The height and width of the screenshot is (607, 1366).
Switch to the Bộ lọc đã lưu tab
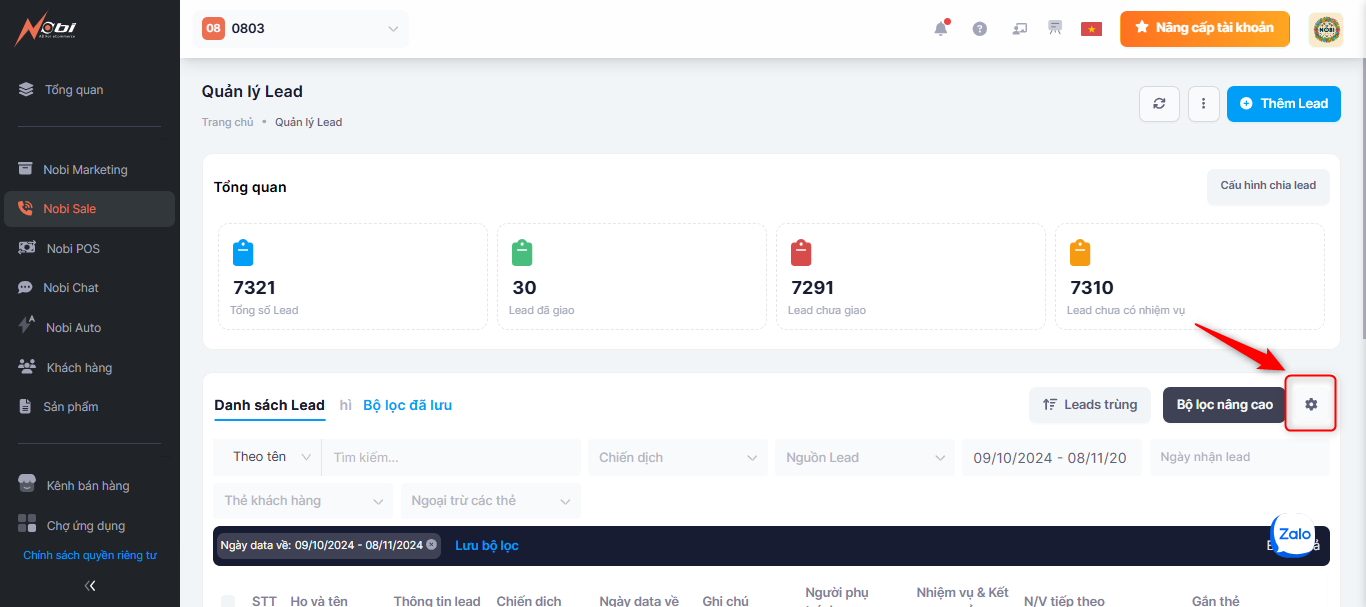[407, 405]
